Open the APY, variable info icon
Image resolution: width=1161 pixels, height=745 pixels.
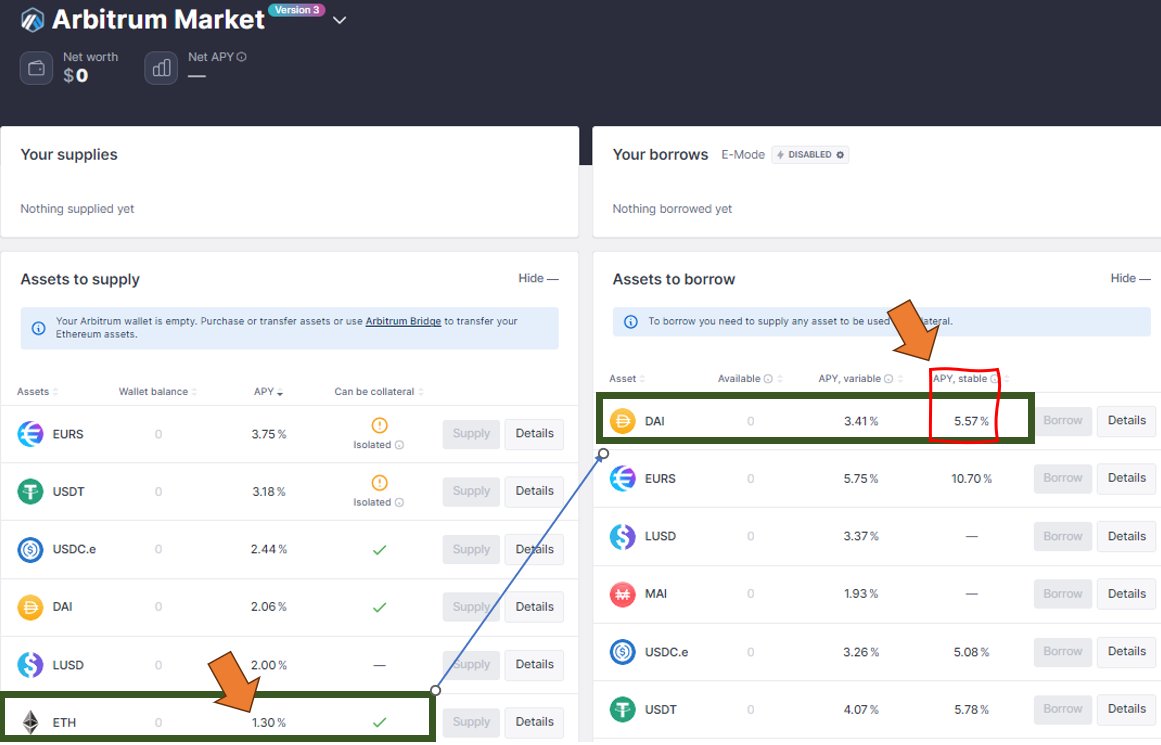click(x=889, y=378)
